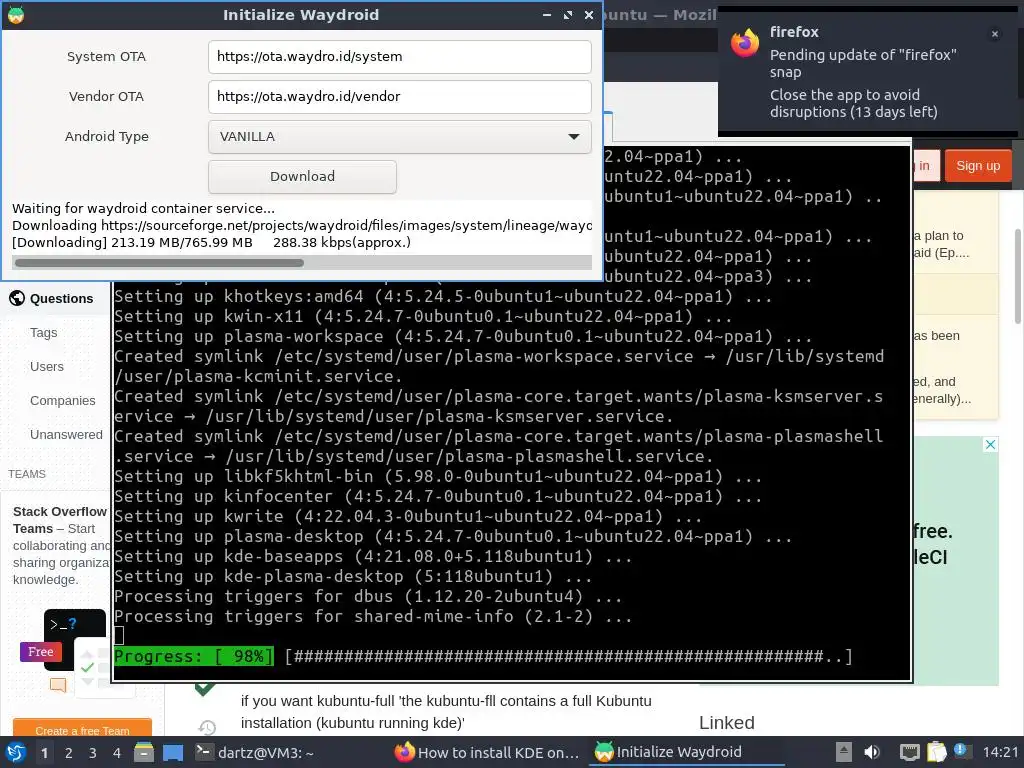1024x768 pixels.
Task: Switch to virtual desktop 3
Action: click(x=93, y=753)
